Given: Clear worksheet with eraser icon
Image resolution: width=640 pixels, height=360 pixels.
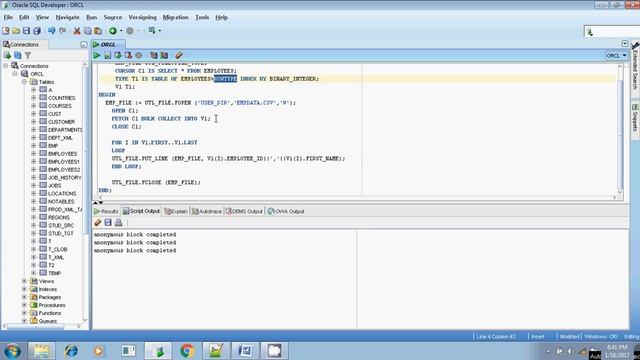Looking at the screenshot, I should click(179, 56).
